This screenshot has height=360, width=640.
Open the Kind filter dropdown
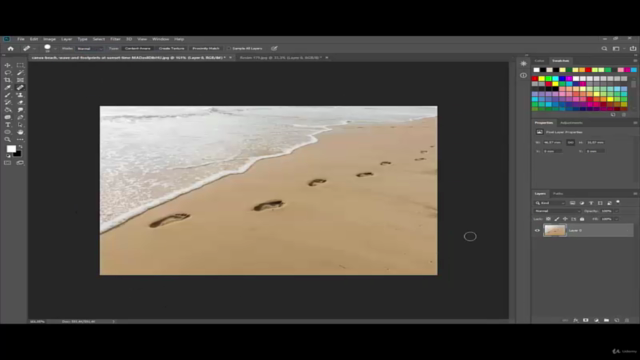(550, 203)
